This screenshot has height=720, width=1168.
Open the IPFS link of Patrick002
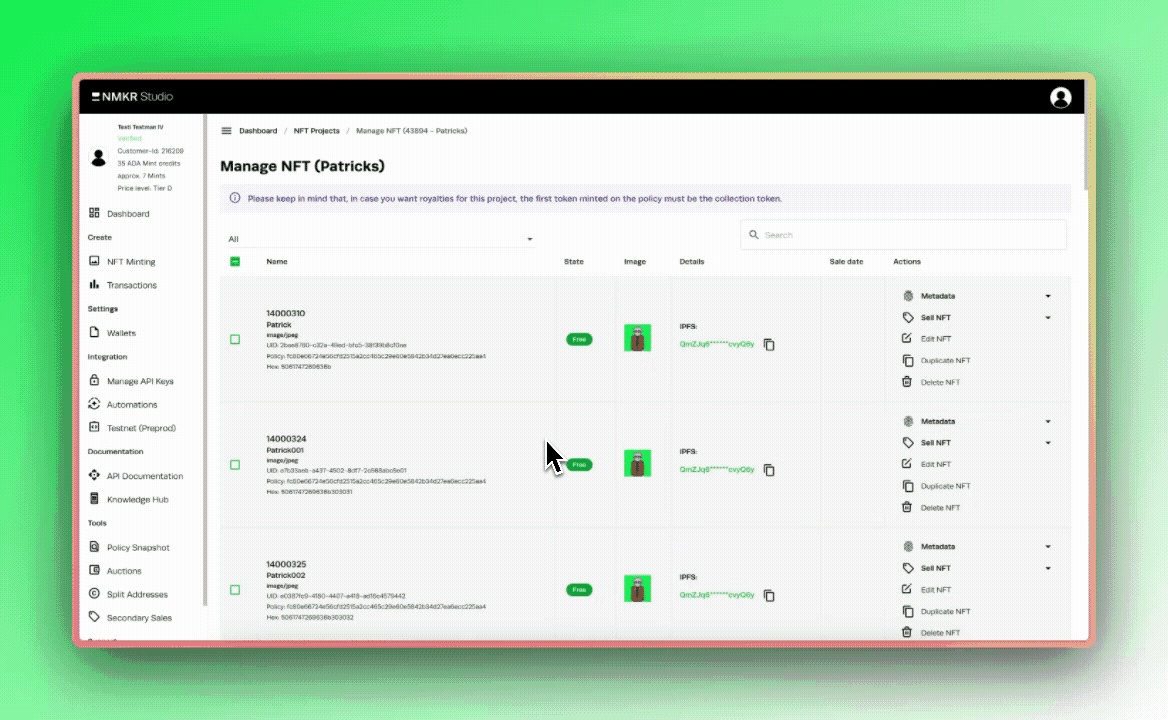(717, 594)
